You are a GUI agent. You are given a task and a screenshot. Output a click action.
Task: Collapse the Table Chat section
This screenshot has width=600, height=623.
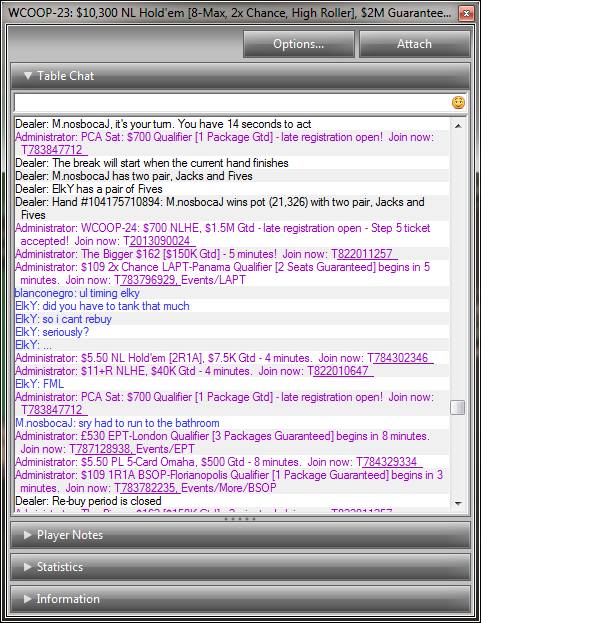point(240,76)
